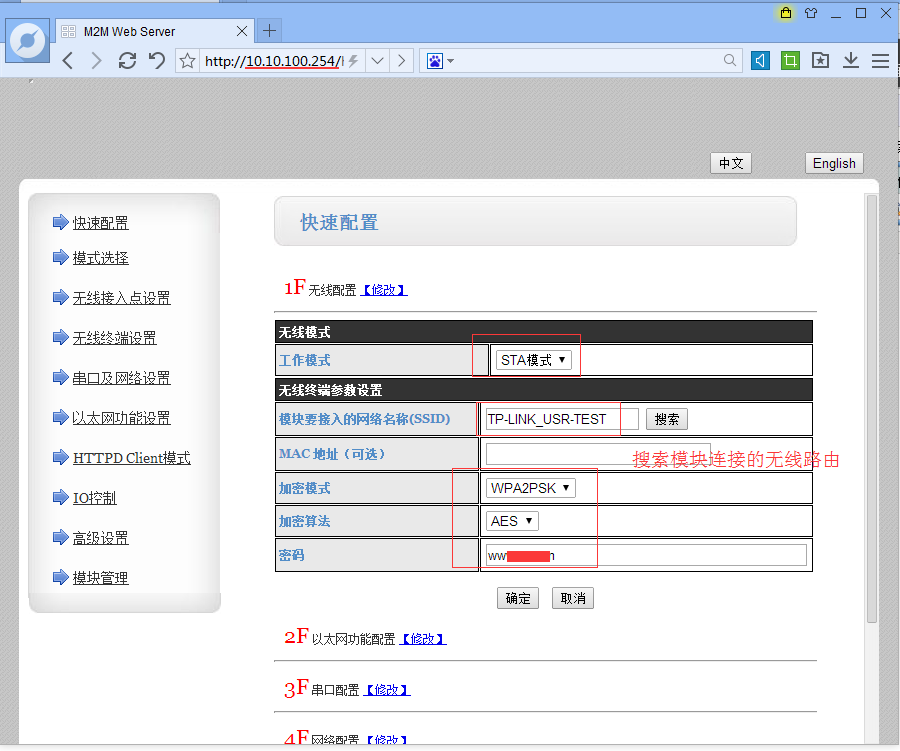Click the green screenshot crop icon

(x=790, y=61)
